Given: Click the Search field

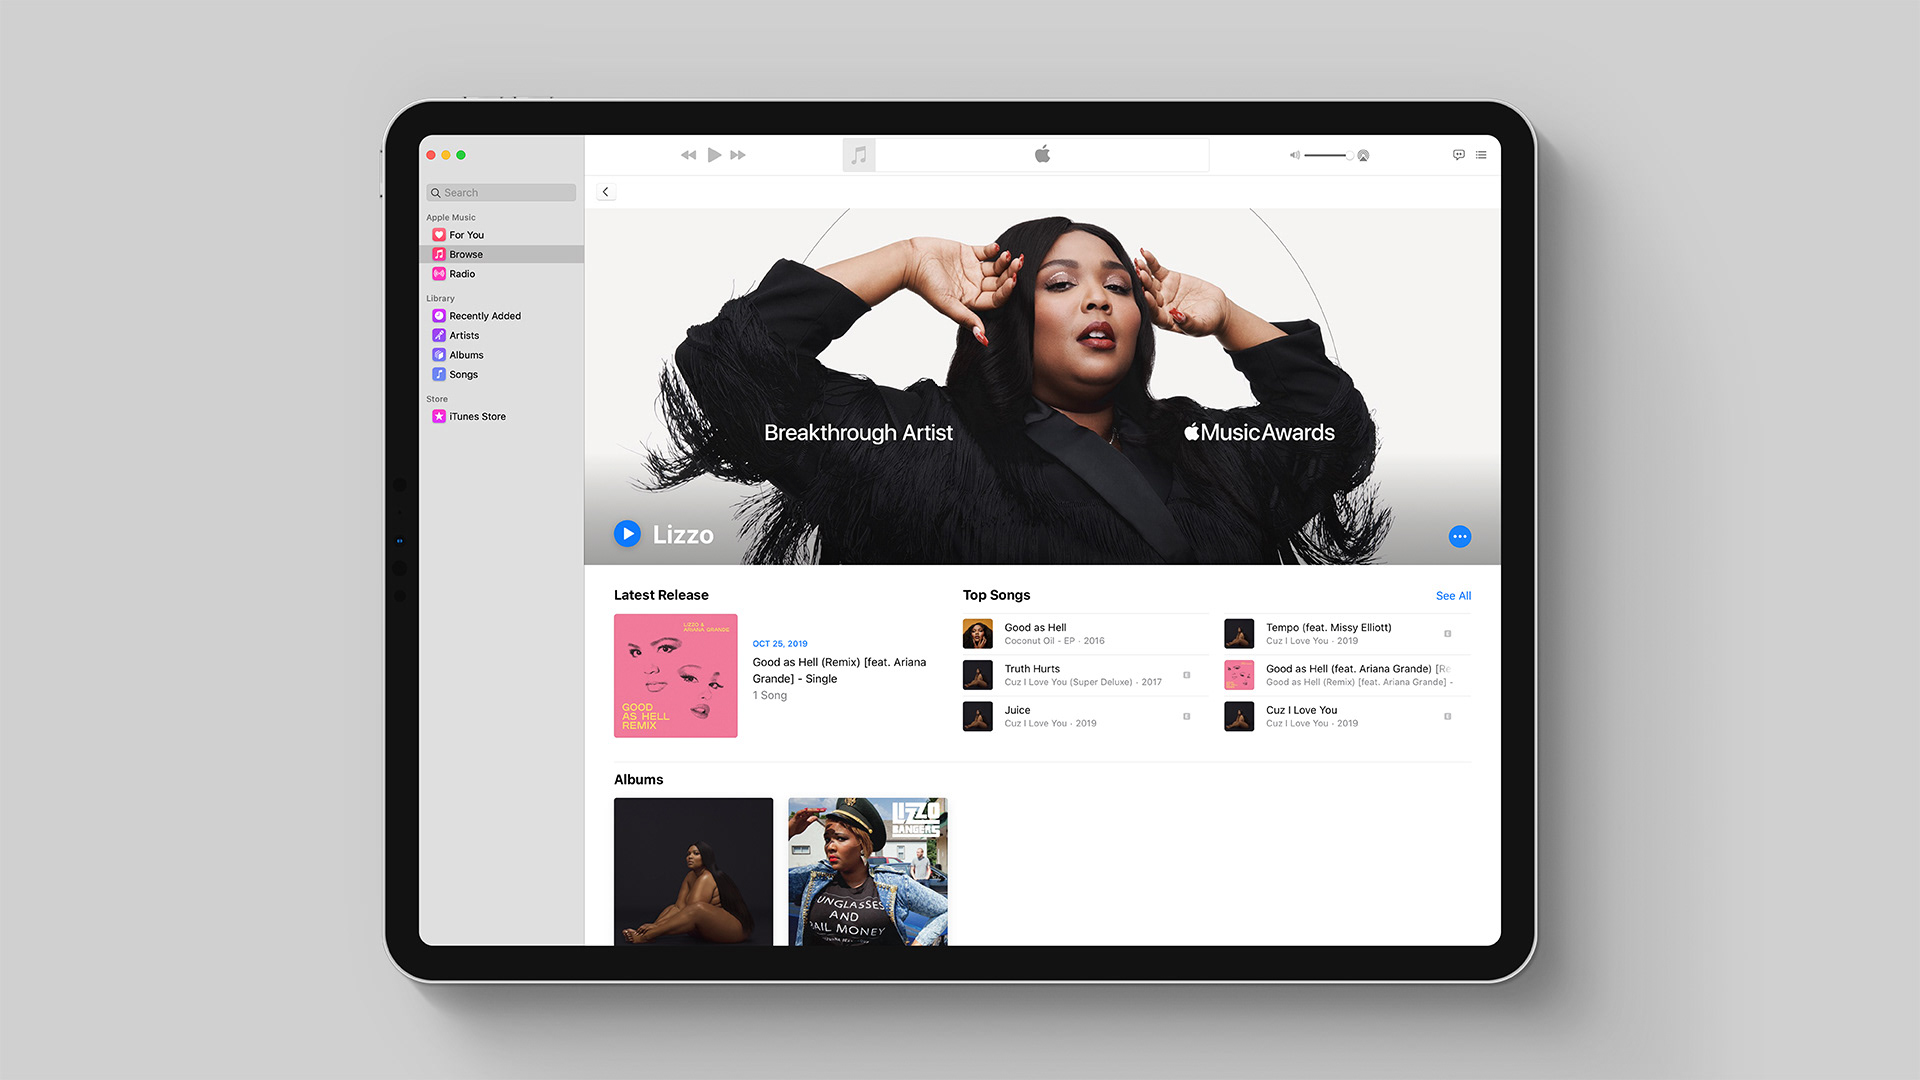Looking at the screenshot, I should point(502,193).
